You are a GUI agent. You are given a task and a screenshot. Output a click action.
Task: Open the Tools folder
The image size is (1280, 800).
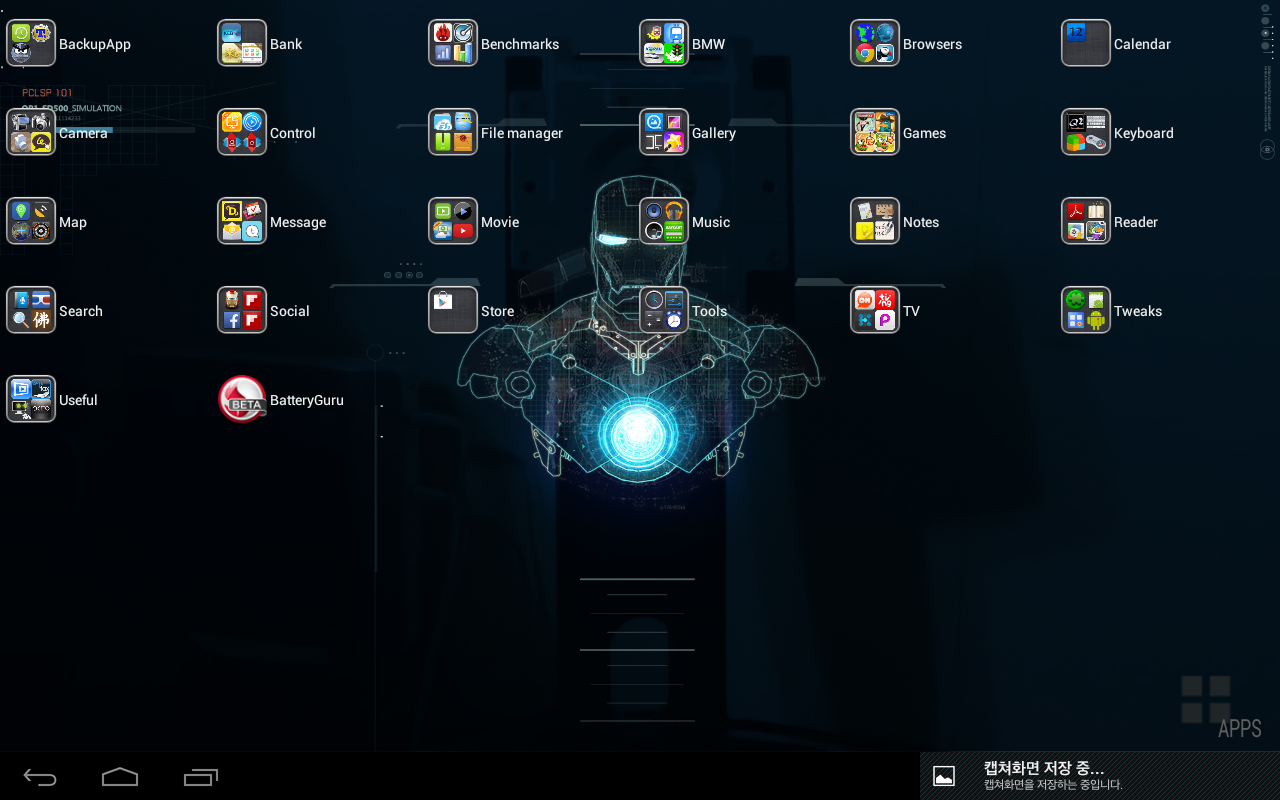pyautogui.click(x=664, y=310)
